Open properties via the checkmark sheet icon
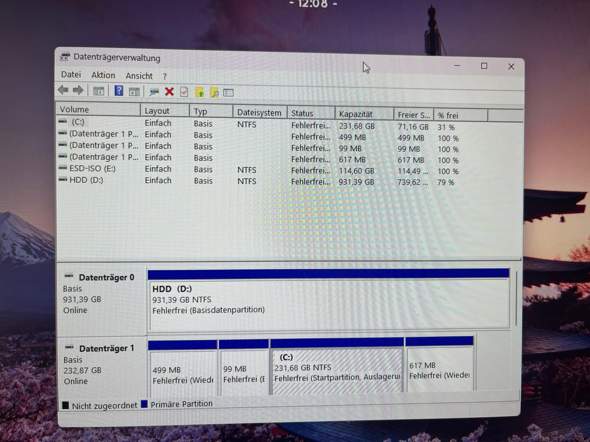The height and width of the screenshot is (442, 590). point(184,92)
